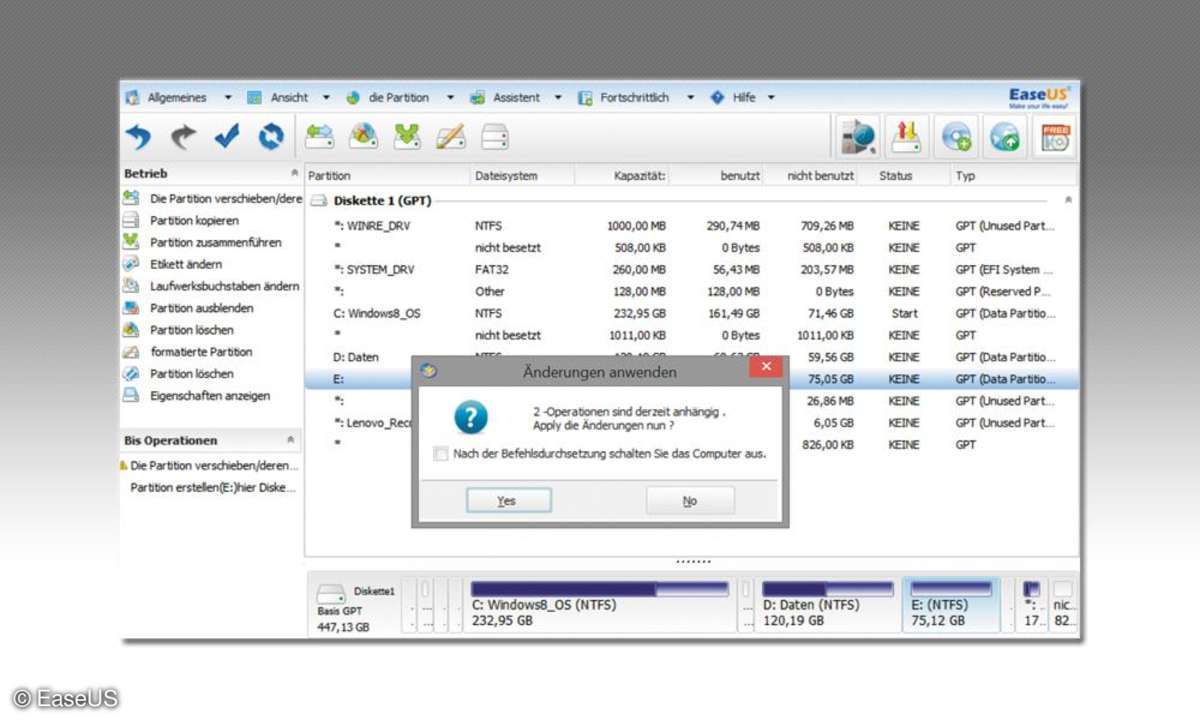
Task: Click the red-arrows drive icon at toolbar right
Action: 908,137
